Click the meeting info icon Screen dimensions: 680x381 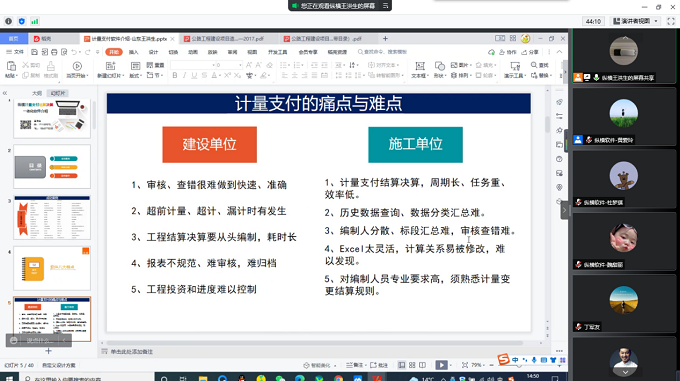pos(8,21)
